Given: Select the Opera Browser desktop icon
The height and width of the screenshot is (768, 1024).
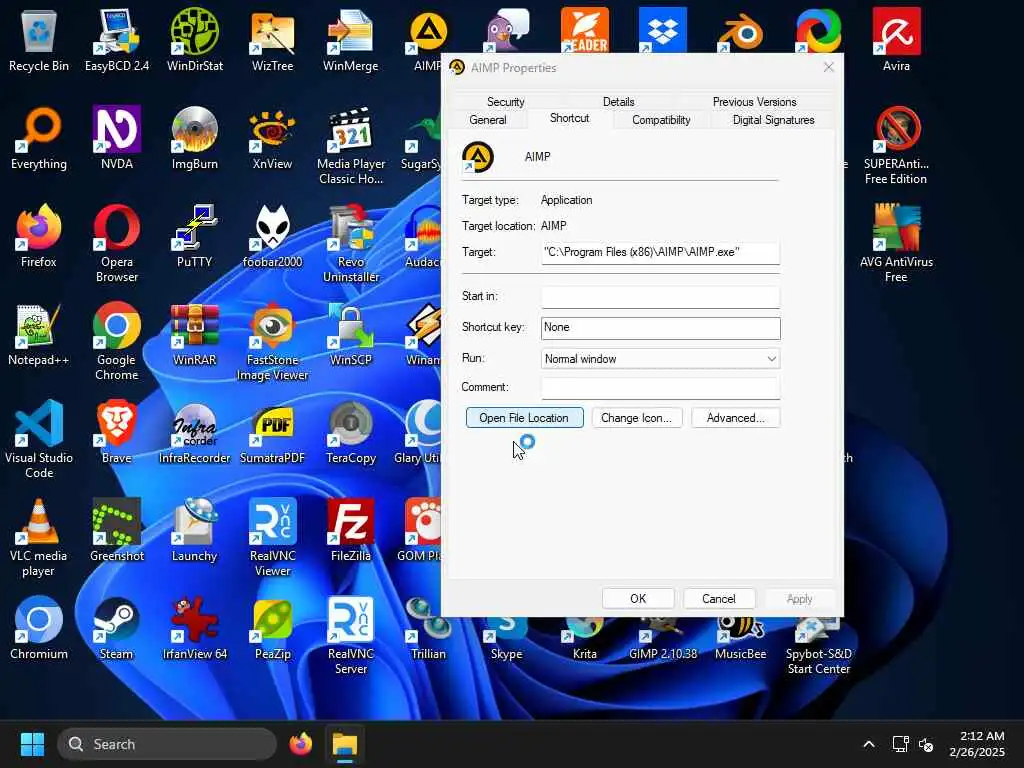Looking at the screenshot, I should pos(117,244).
